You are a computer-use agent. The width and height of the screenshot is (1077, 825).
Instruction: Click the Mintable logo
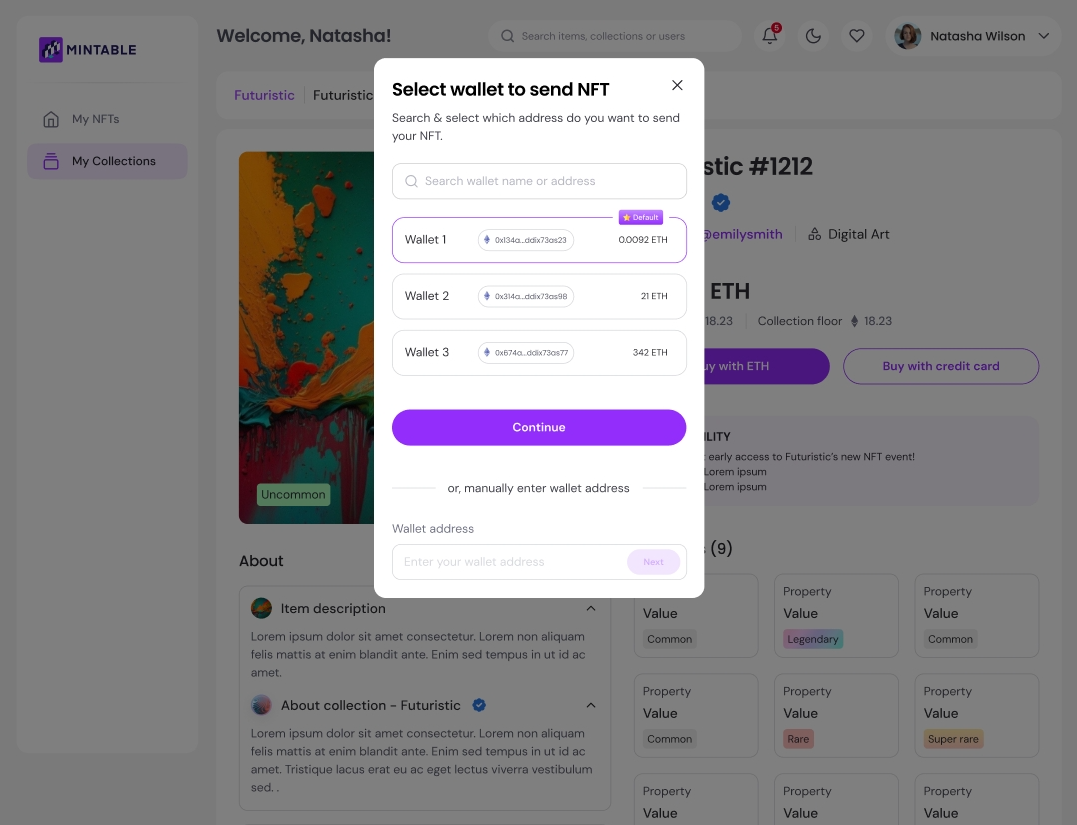click(x=88, y=49)
